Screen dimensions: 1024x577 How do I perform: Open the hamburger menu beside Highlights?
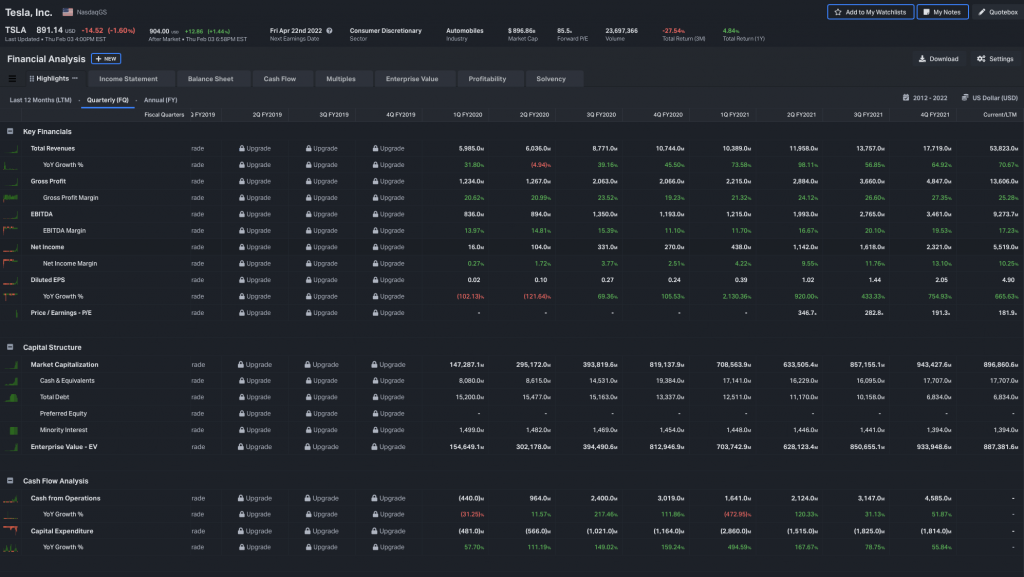pos(12,78)
